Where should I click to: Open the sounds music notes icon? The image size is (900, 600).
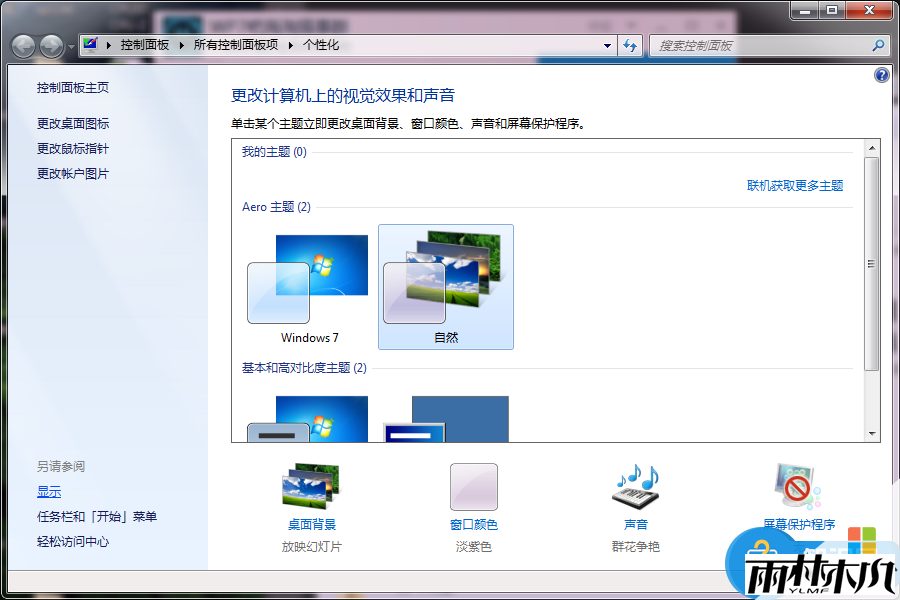coord(636,487)
